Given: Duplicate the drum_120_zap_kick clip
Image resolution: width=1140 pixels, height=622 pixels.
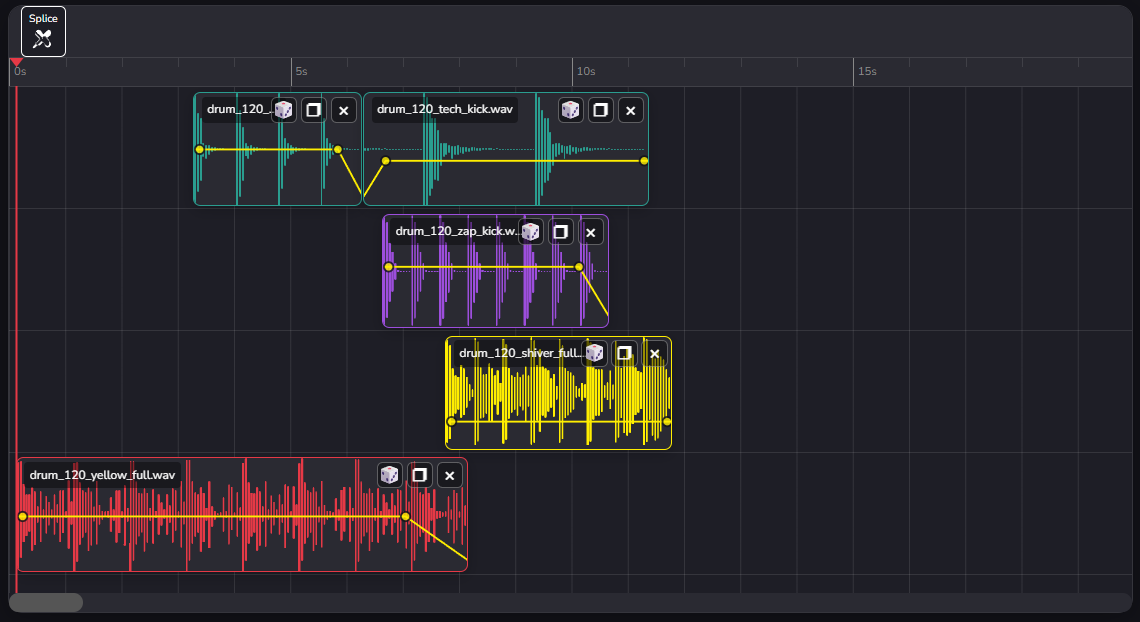Looking at the screenshot, I should [561, 232].
